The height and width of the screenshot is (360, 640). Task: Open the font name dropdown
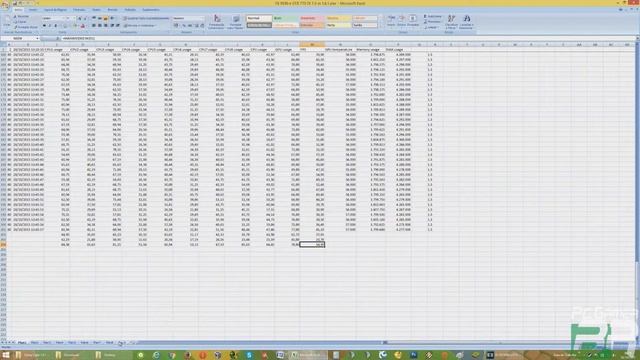[64, 18]
